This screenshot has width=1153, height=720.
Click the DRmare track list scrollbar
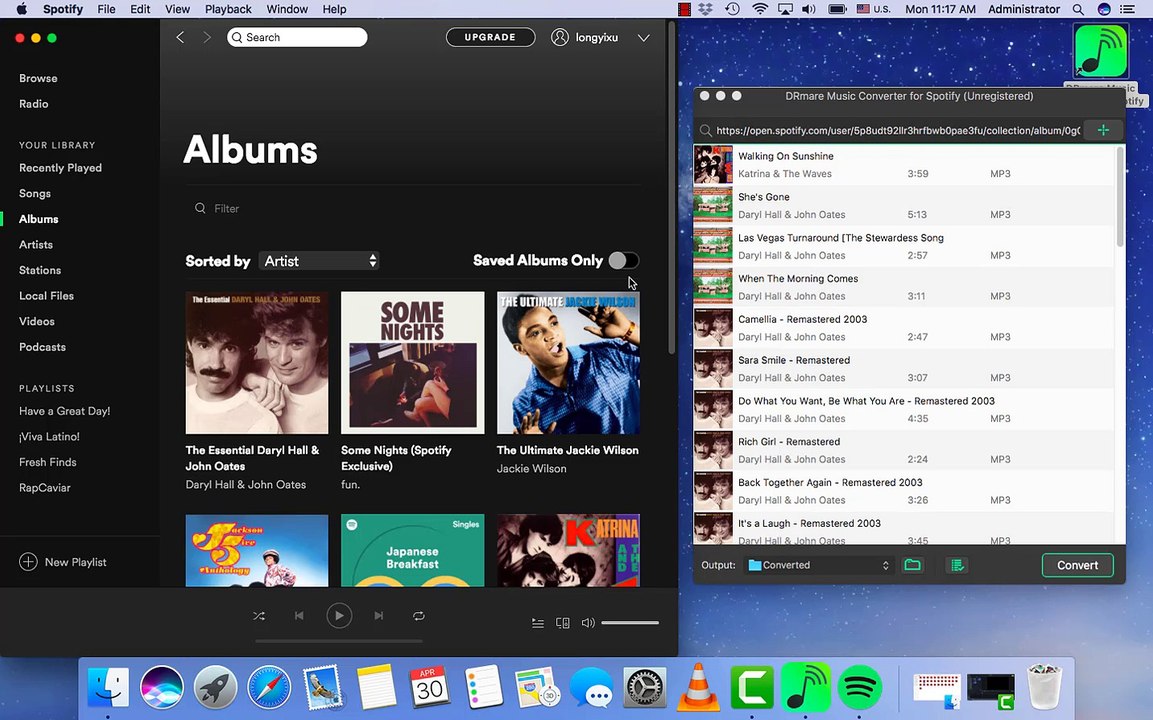[x=1120, y=197]
